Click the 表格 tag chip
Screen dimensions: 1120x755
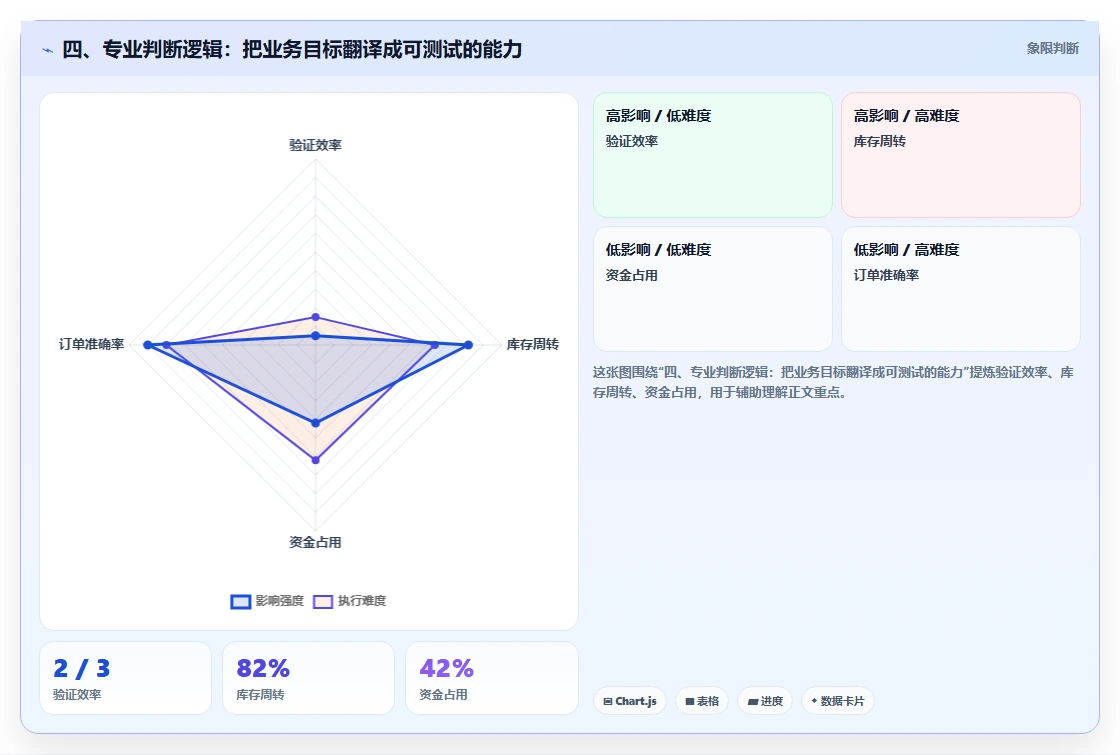701,701
